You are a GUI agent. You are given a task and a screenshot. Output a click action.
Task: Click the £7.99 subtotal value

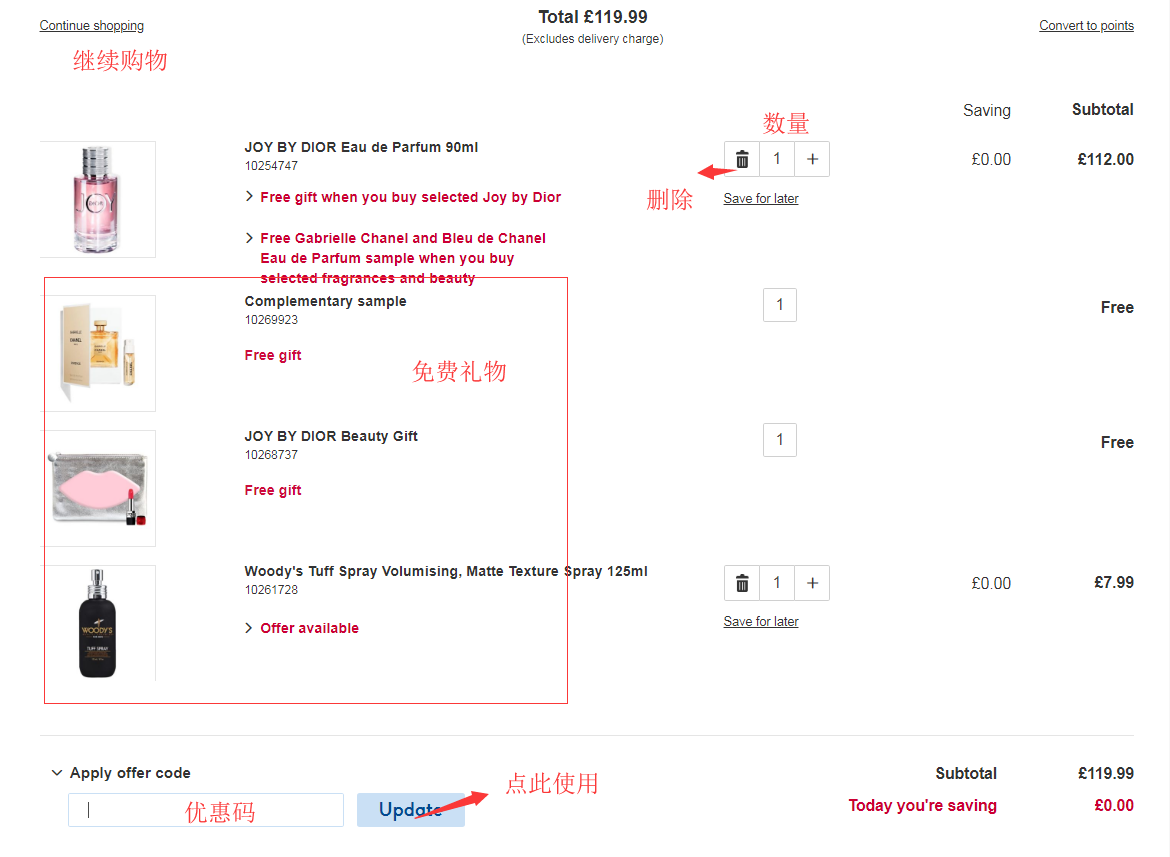coord(1114,583)
